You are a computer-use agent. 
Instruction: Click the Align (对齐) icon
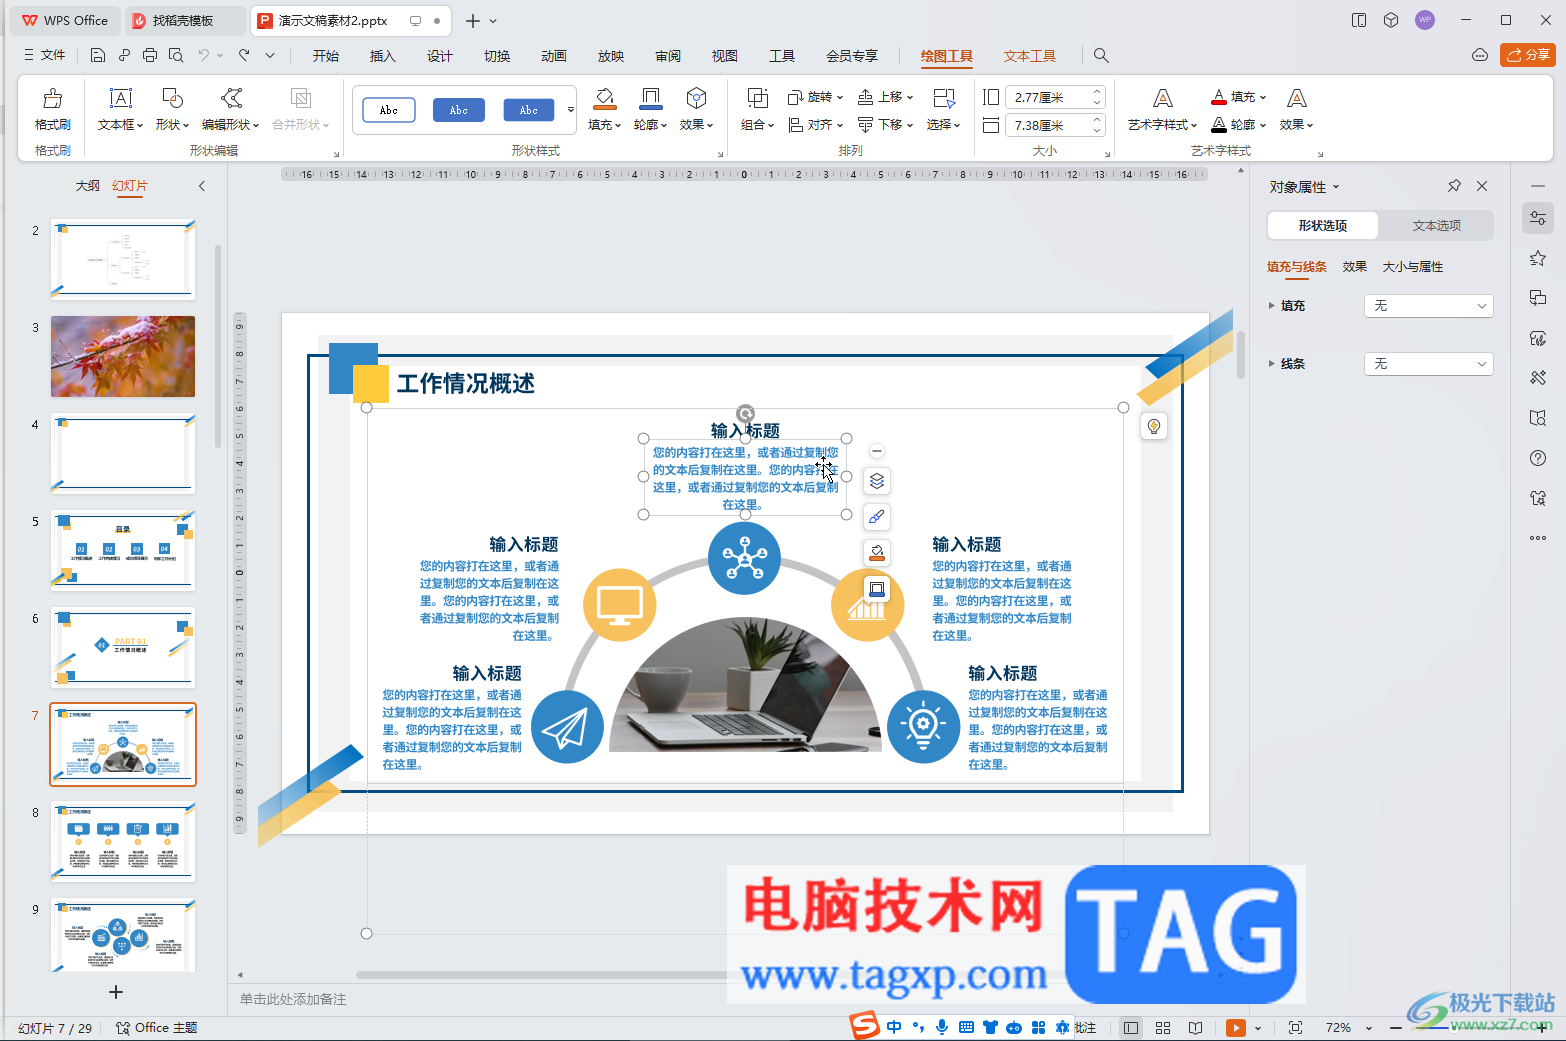coord(796,125)
